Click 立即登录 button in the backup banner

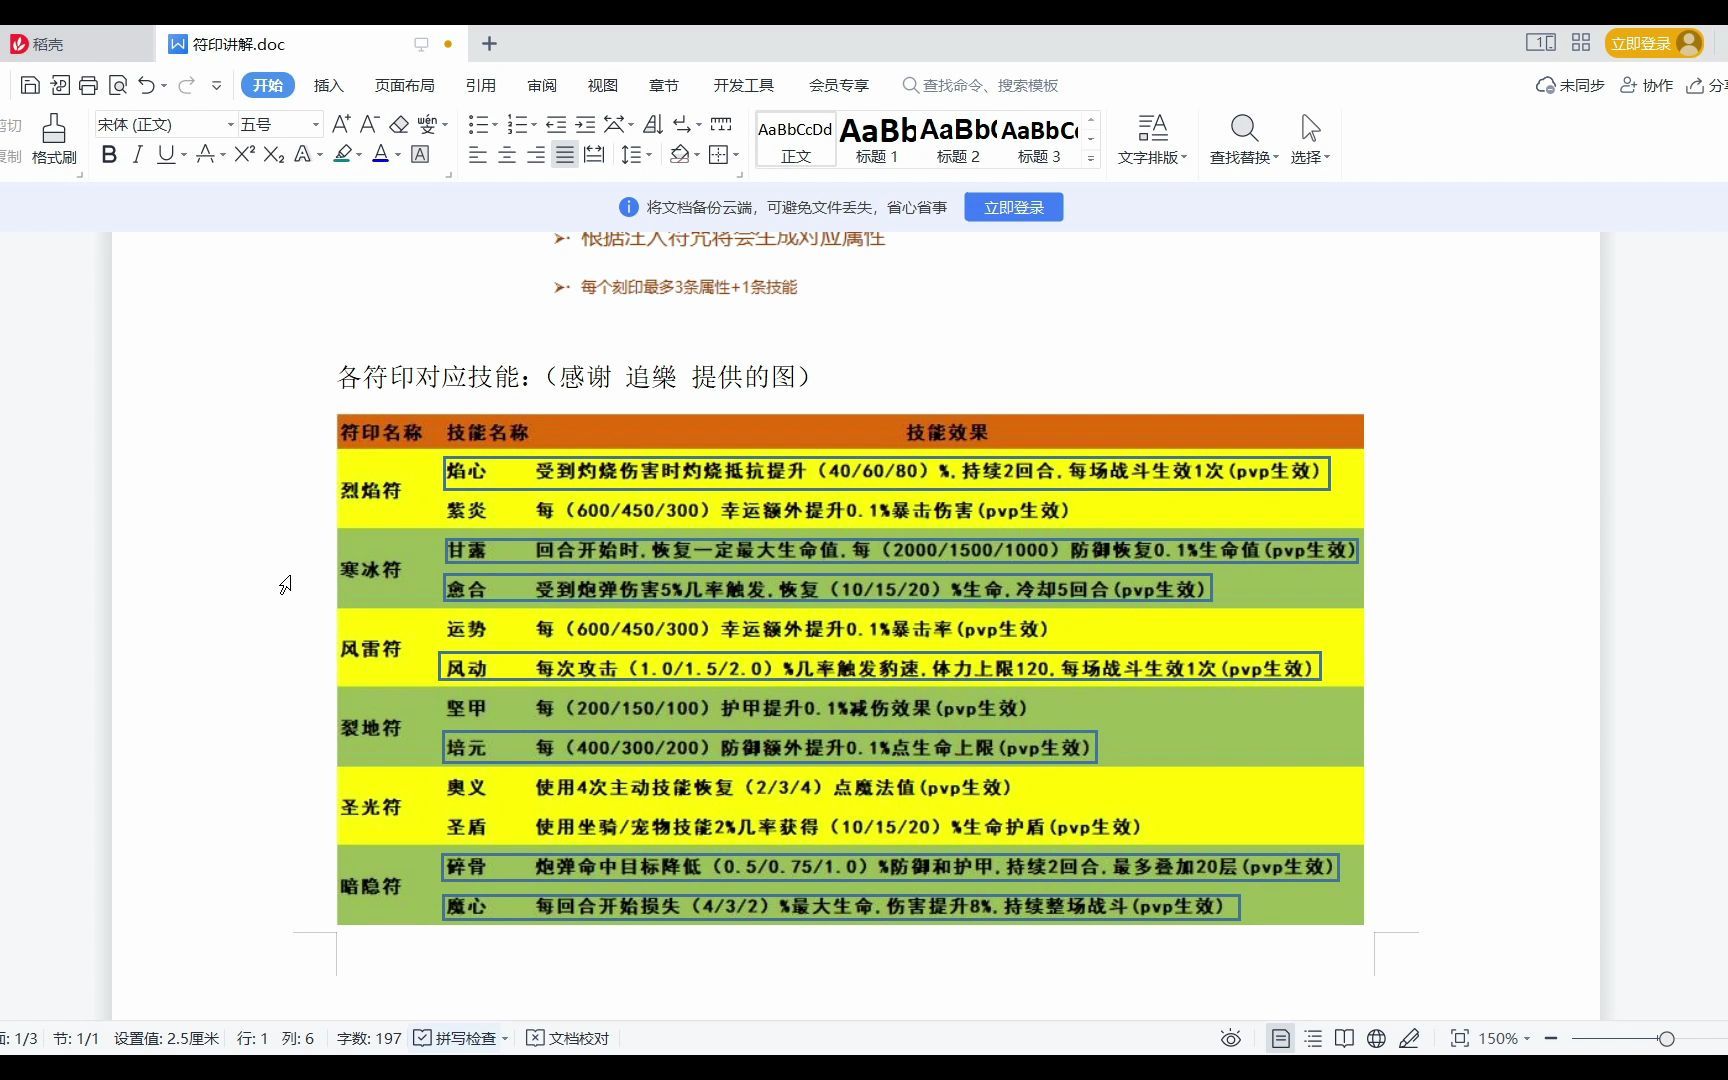1013,207
